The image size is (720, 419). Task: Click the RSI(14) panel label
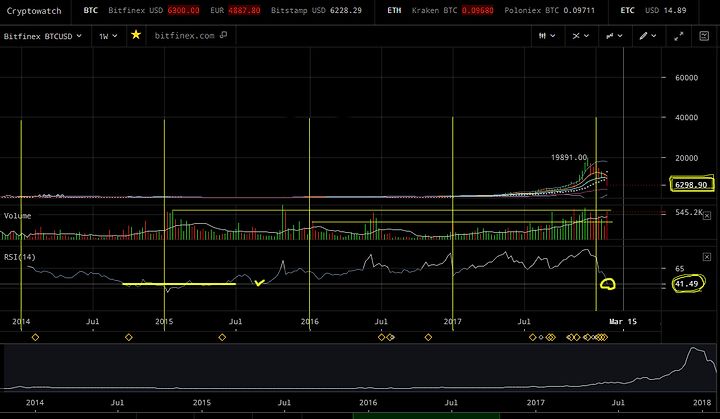(20, 257)
